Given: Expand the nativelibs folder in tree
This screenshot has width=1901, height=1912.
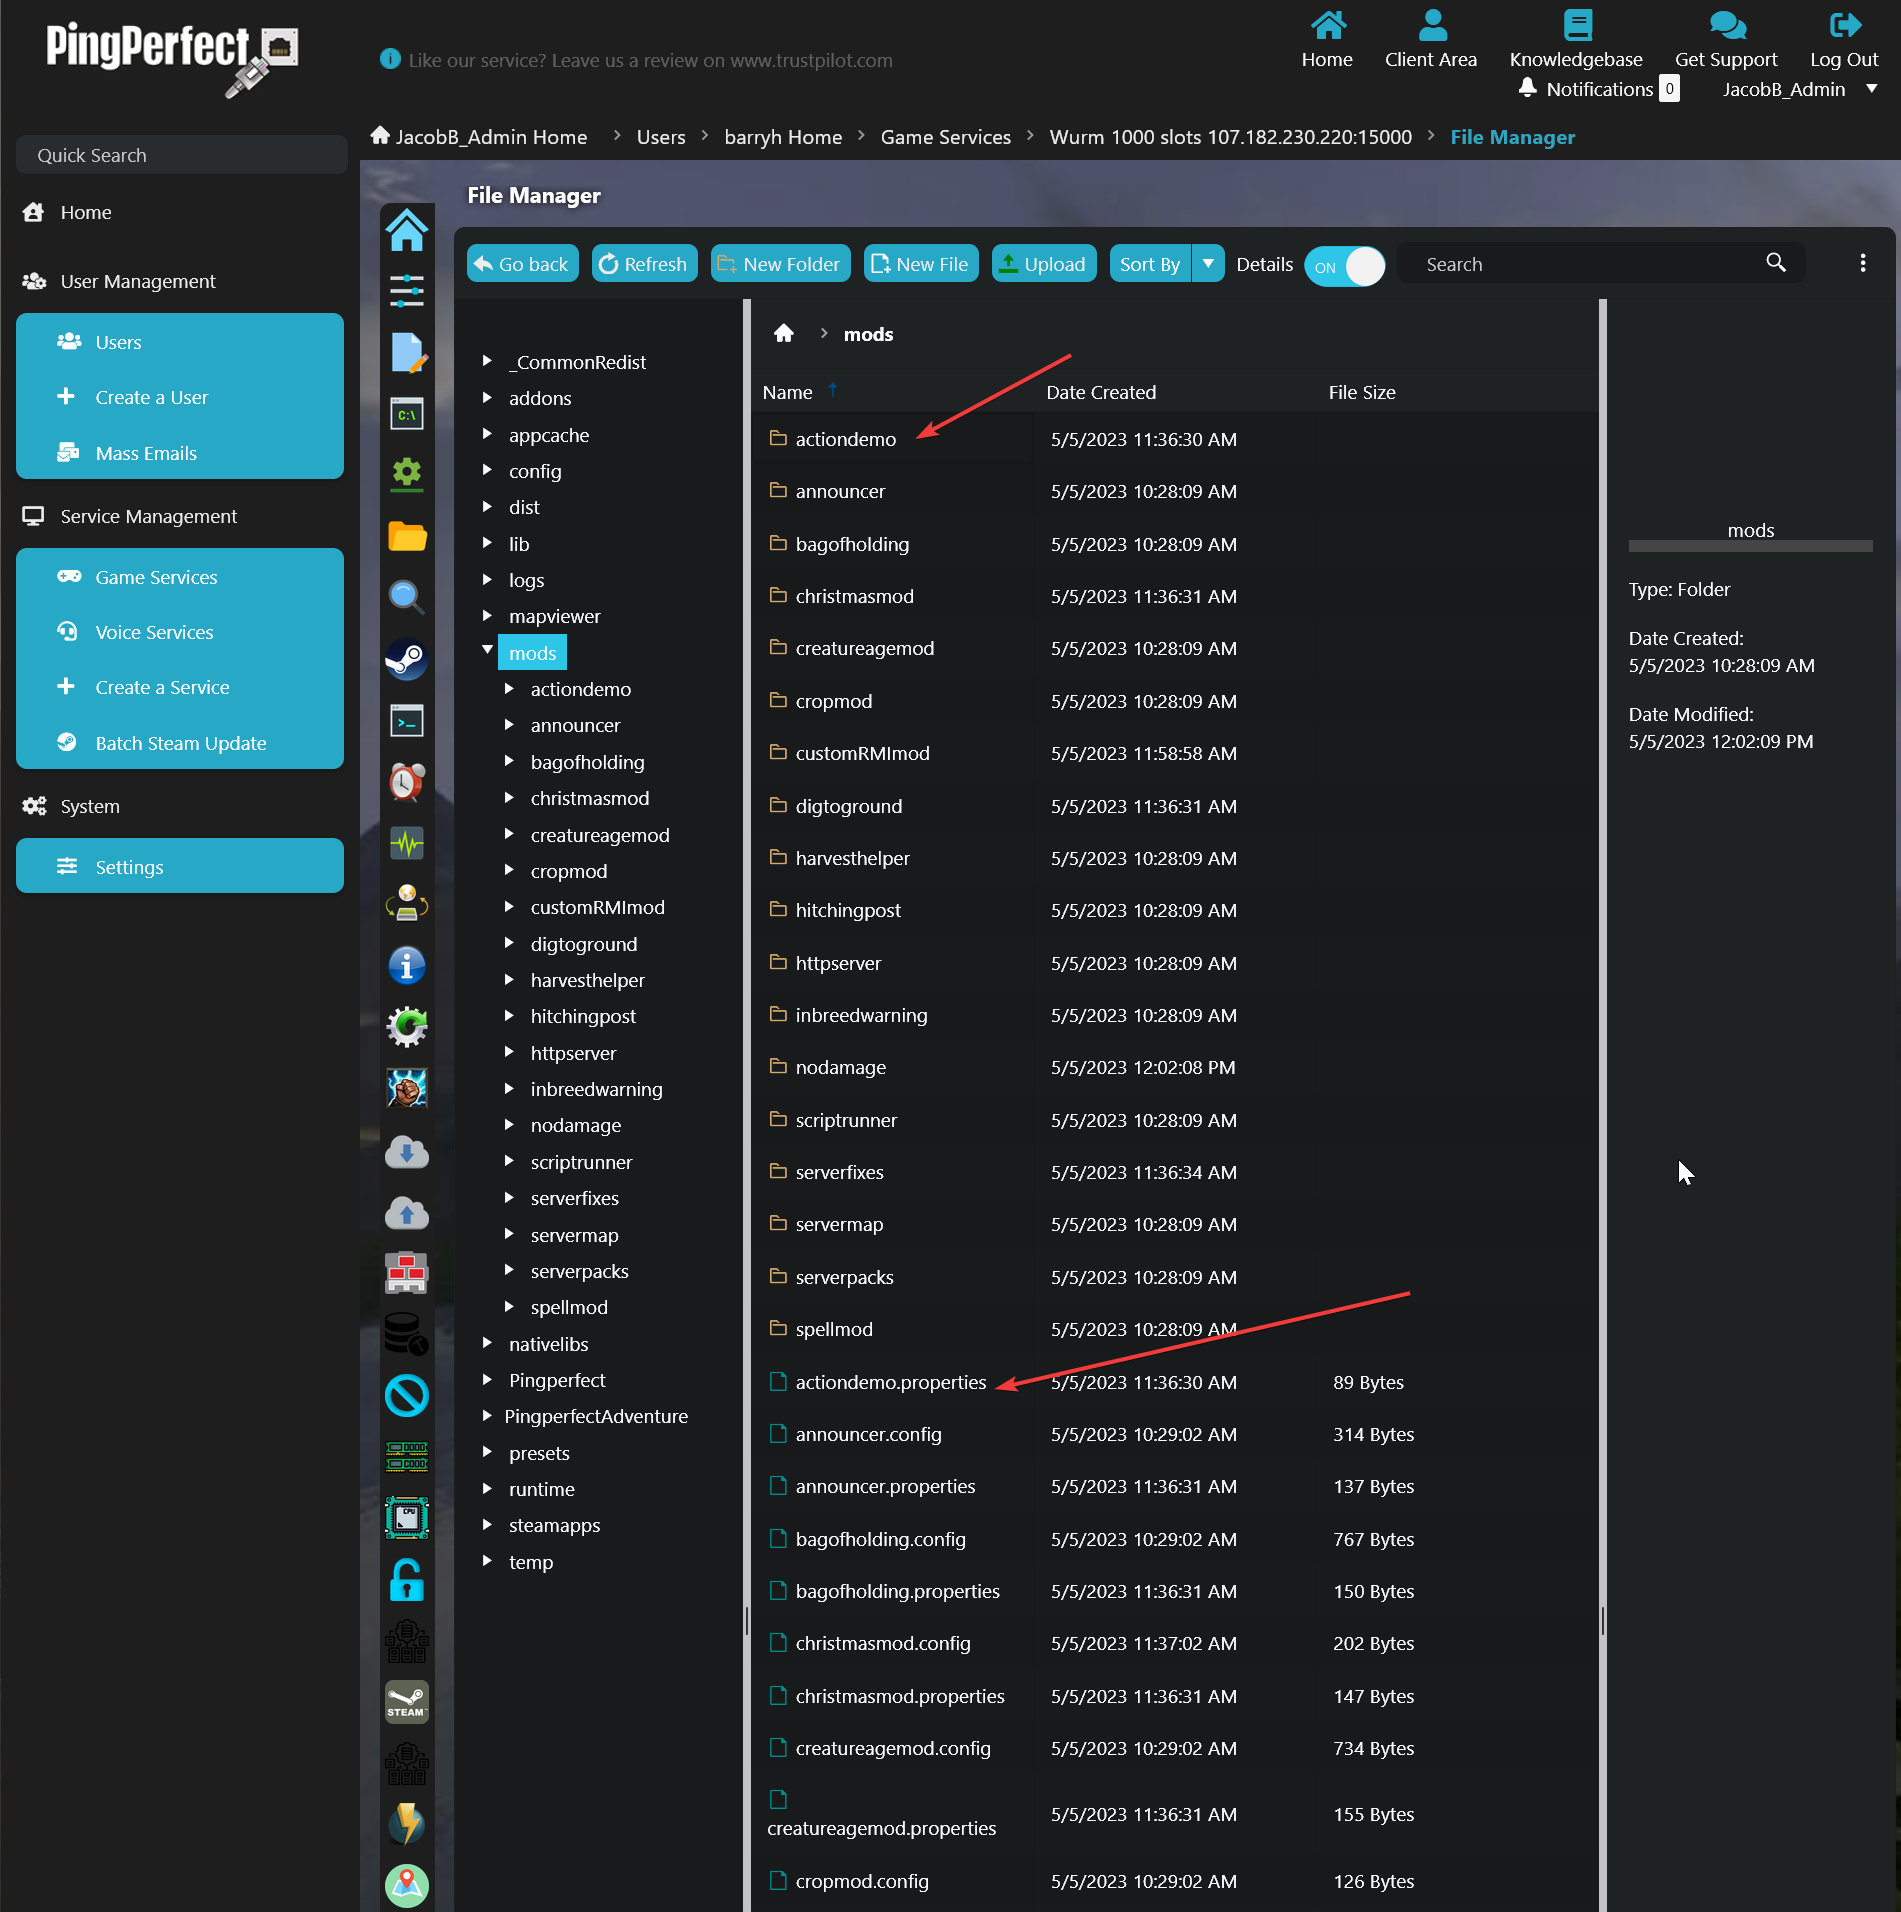Looking at the screenshot, I should 488,1343.
